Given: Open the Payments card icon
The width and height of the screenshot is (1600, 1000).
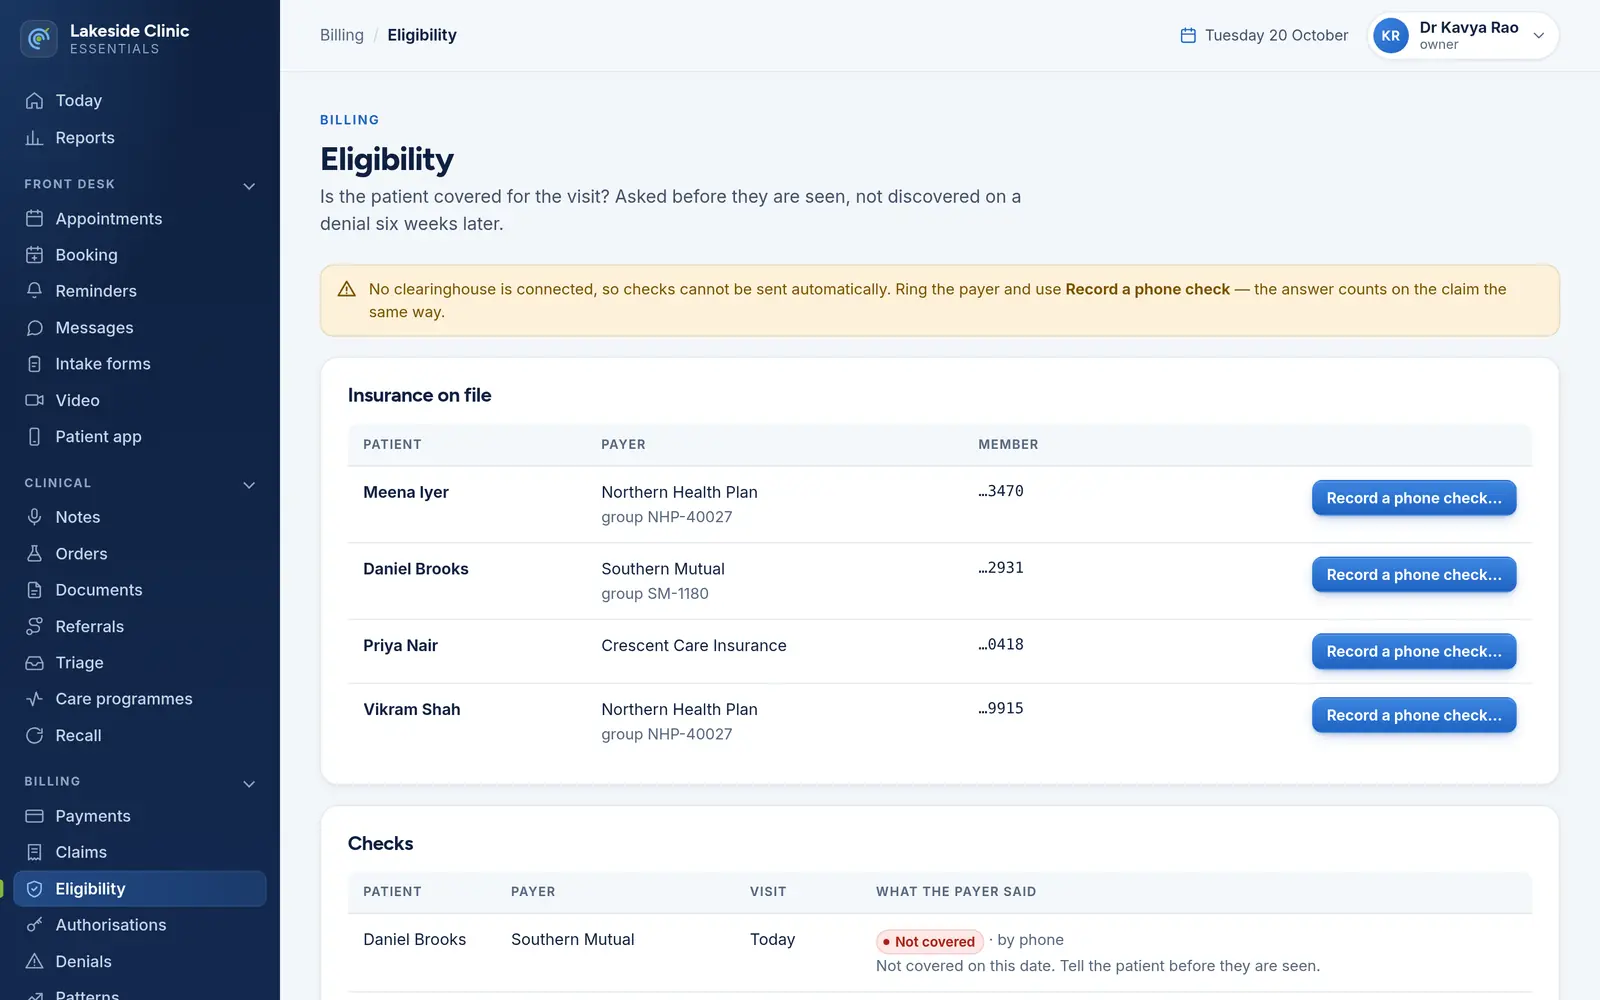Looking at the screenshot, I should tap(34, 816).
